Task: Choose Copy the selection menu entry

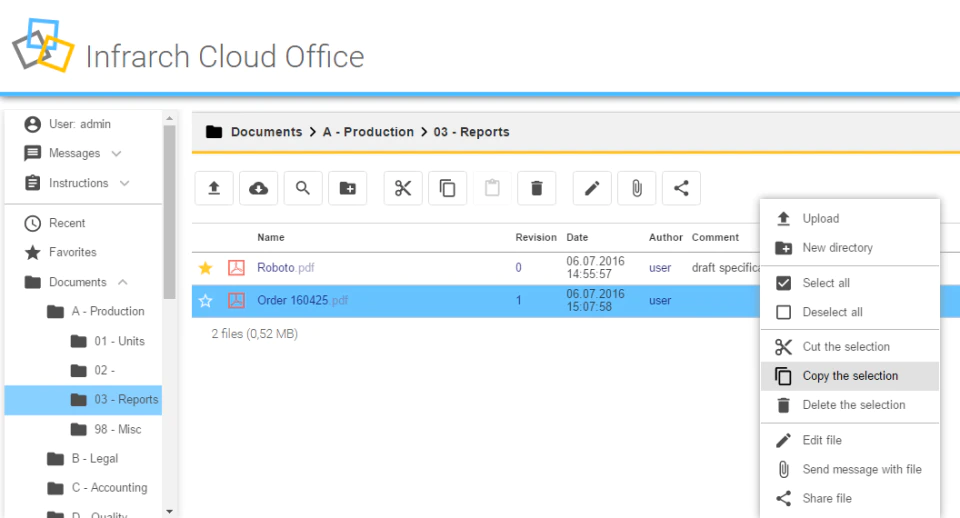Action: pyautogui.click(x=850, y=376)
